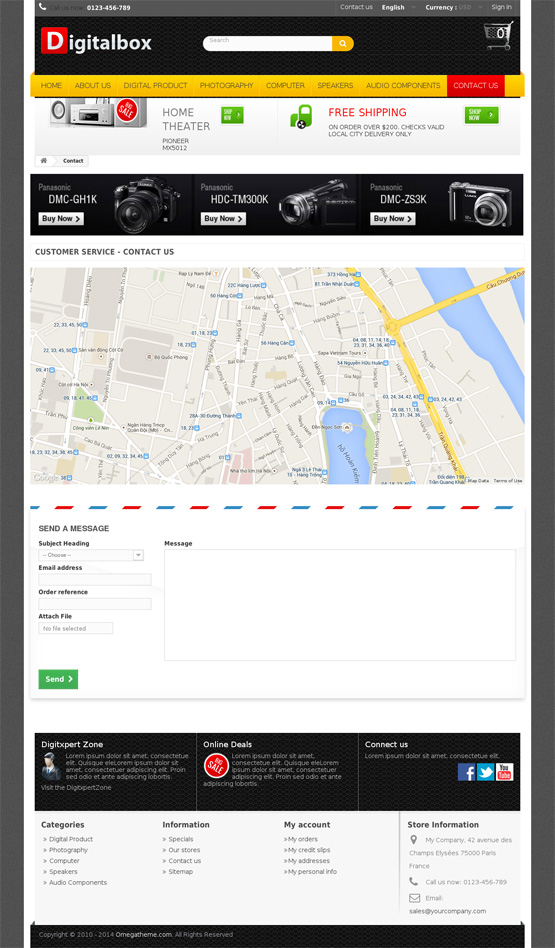Click Buy Now for HDC-TM300K
Viewport: 555px width, 948px height.
click(223, 219)
